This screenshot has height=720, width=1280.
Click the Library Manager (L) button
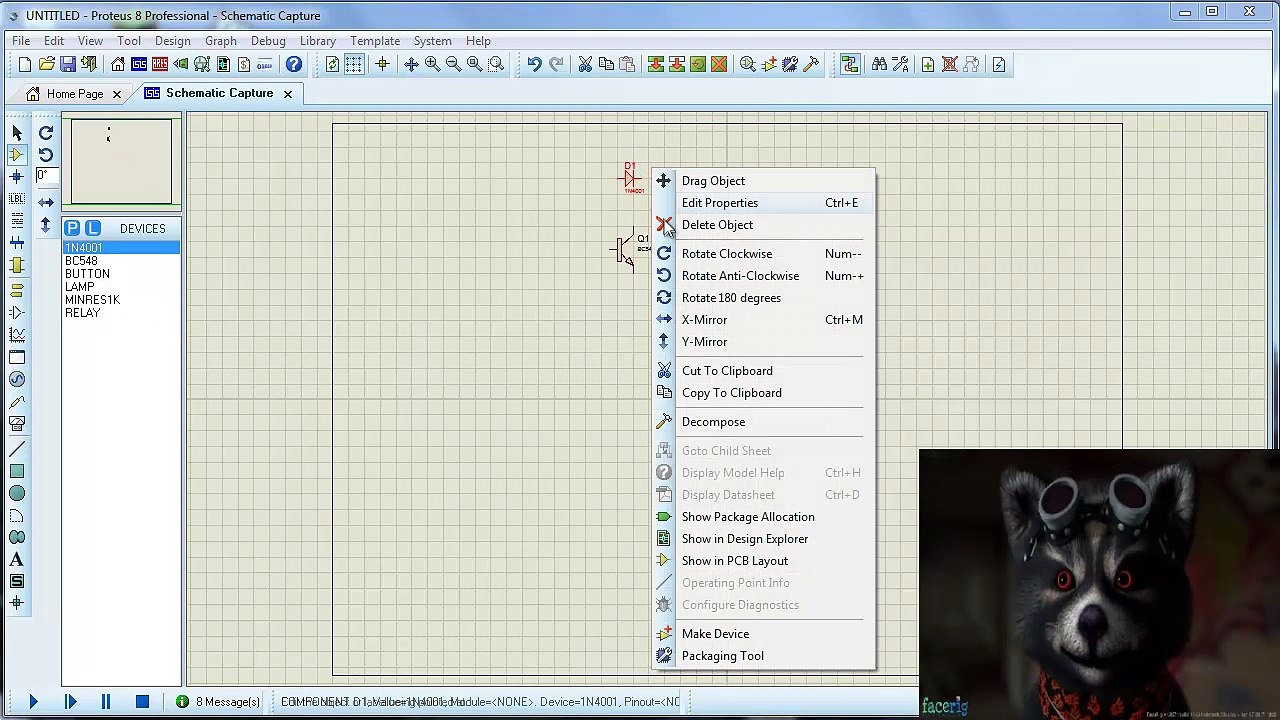pyautogui.click(x=92, y=228)
